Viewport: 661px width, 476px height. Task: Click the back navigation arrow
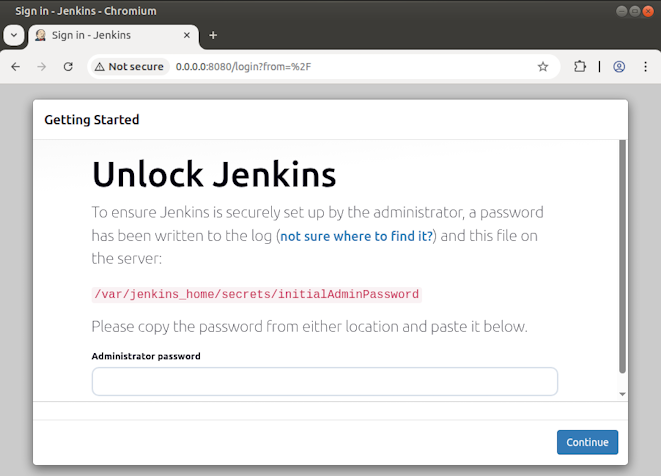coord(15,67)
